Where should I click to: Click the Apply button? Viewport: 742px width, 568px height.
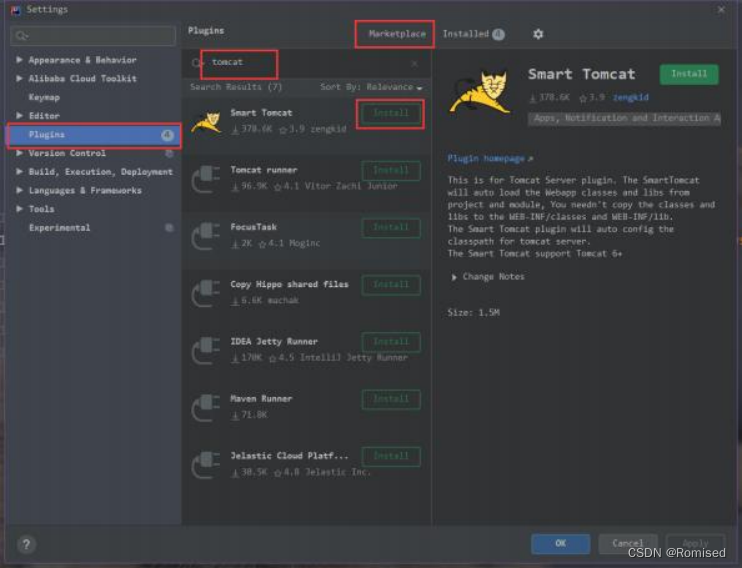tap(695, 543)
